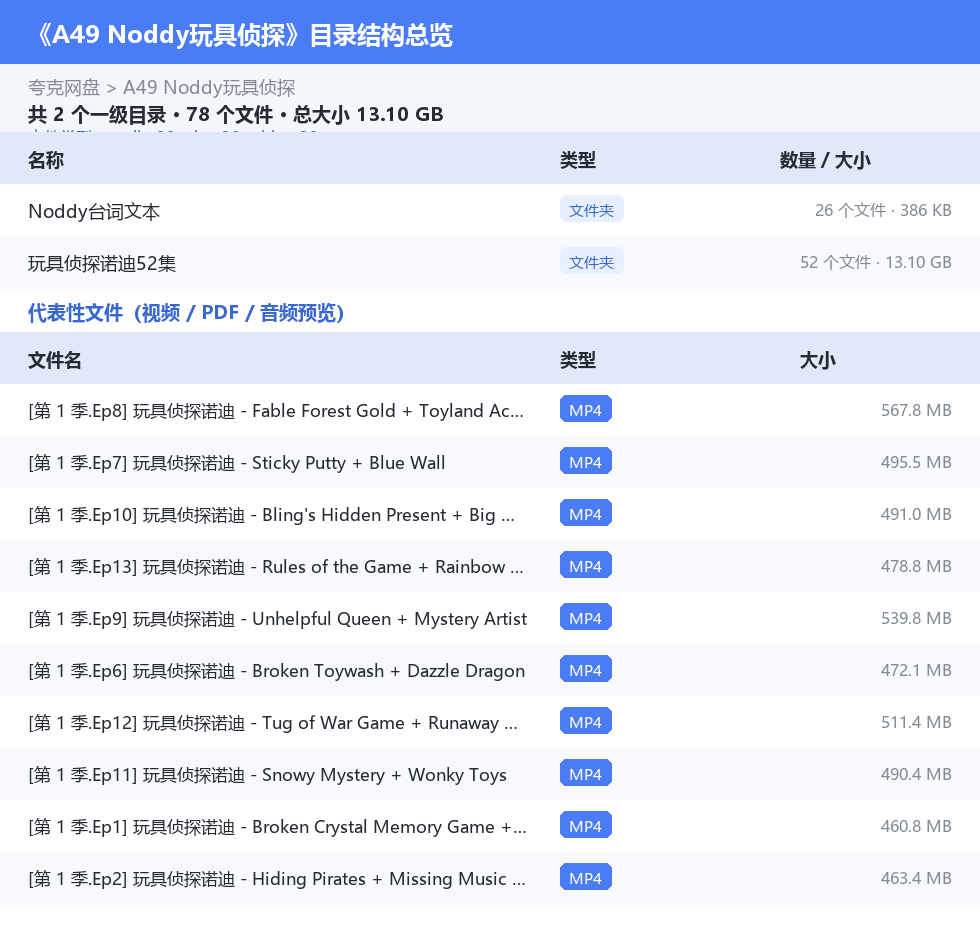The width and height of the screenshot is (980, 936).
Task: Click the size value 472.1 MB
Action: coord(916,670)
